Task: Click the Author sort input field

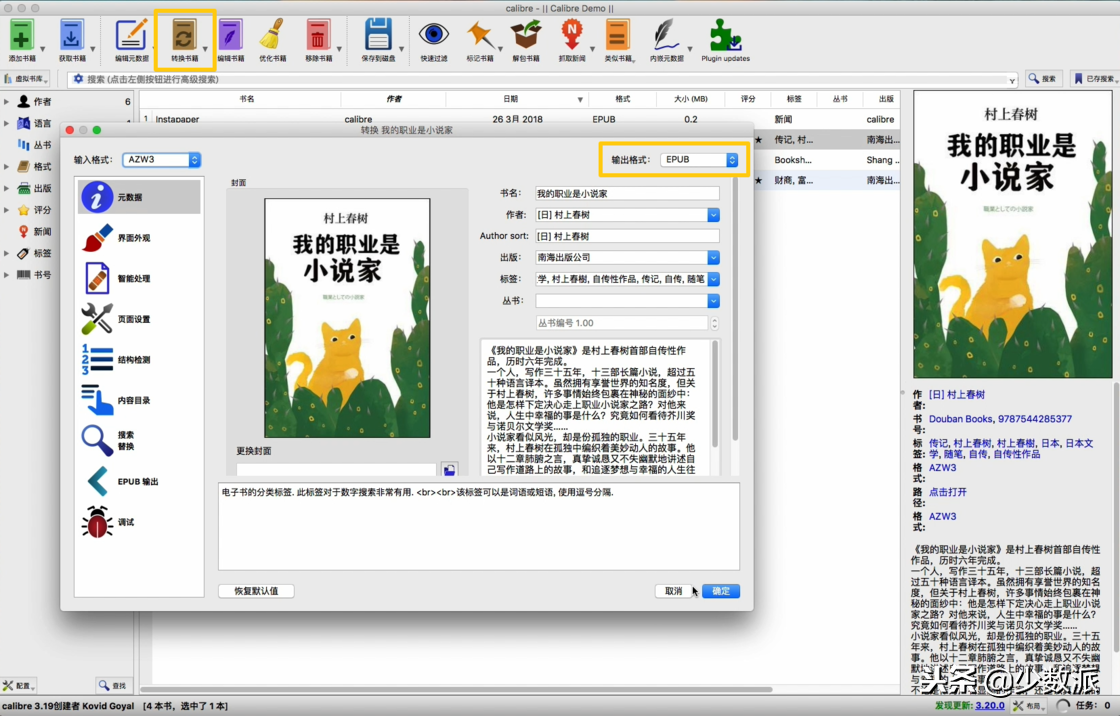Action: point(627,236)
